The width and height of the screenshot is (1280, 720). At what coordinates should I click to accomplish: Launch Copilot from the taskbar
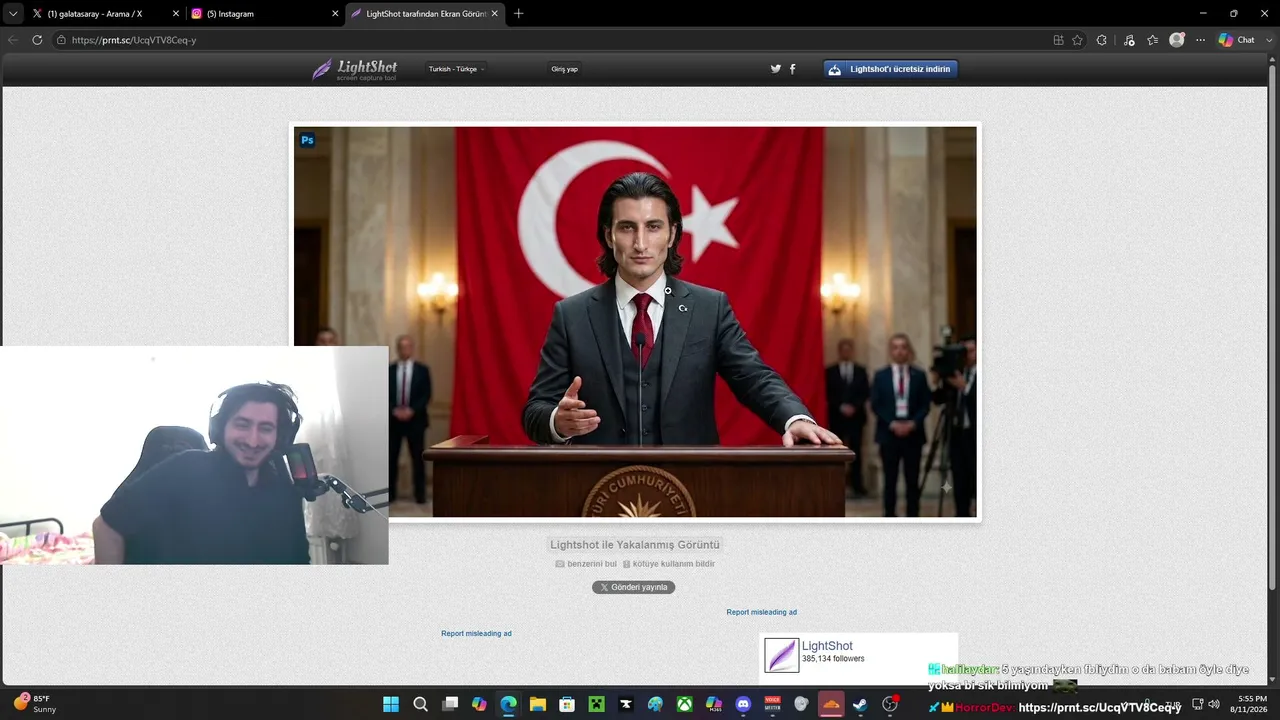click(479, 704)
